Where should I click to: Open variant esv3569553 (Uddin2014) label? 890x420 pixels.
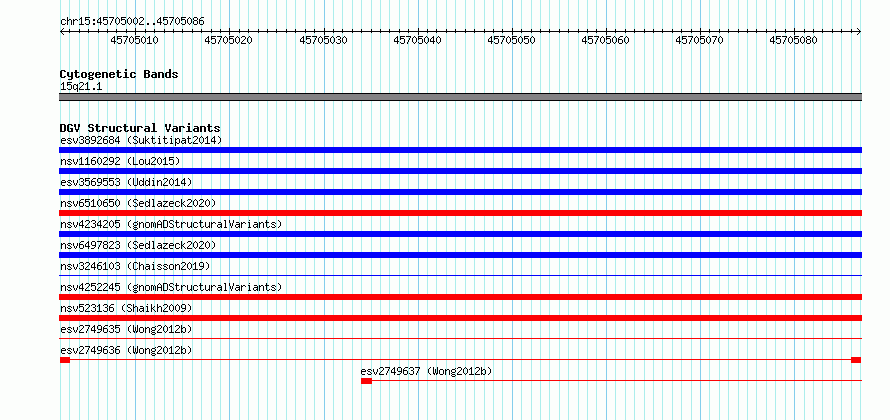pos(126,182)
